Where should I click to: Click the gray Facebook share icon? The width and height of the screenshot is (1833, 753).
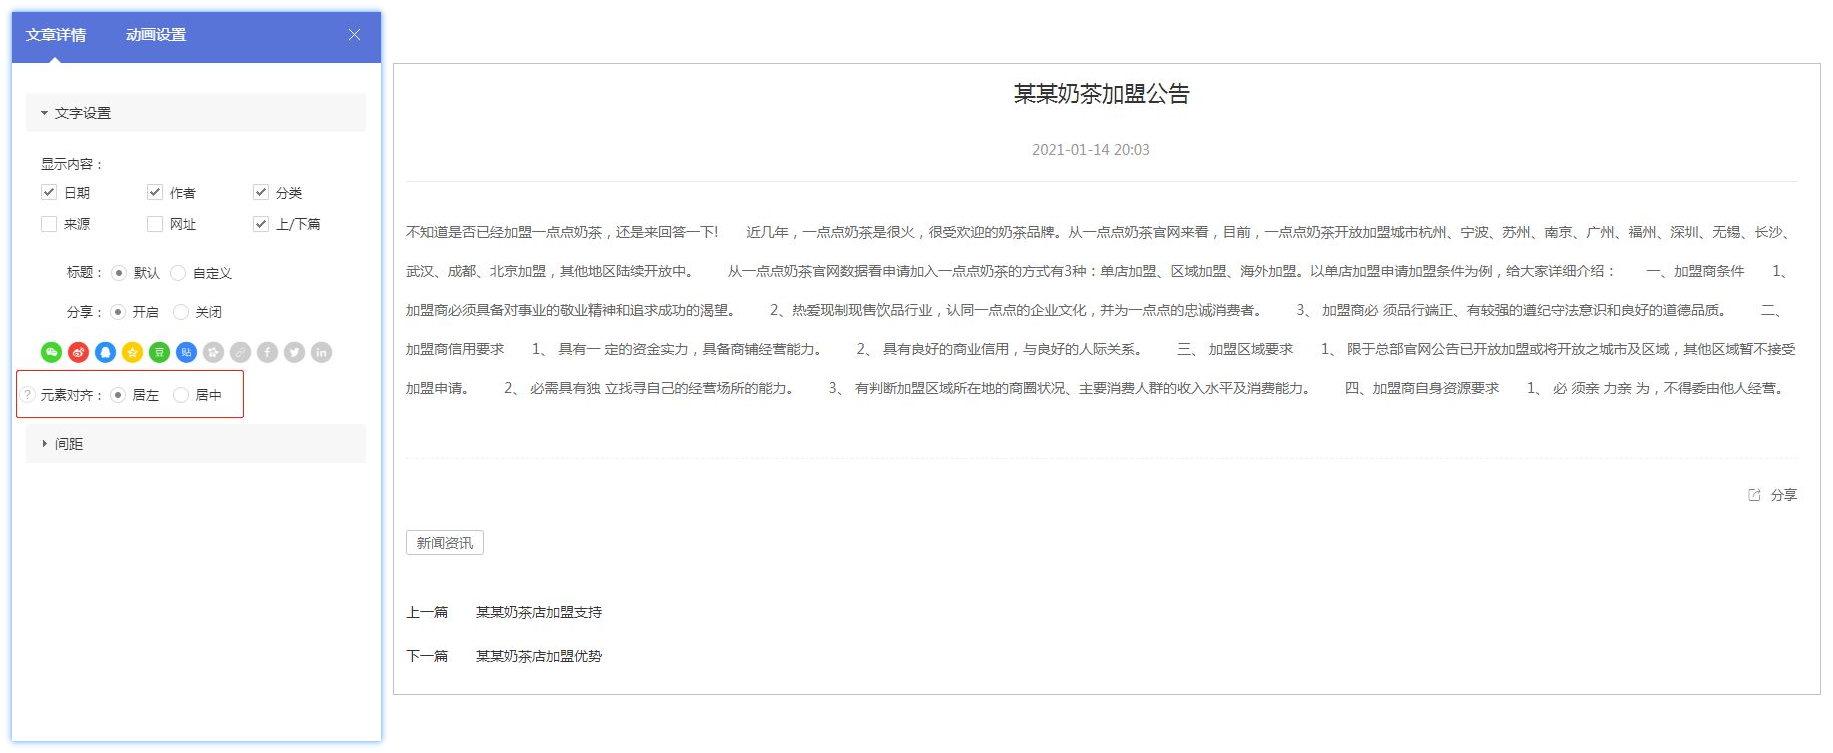[x=267, y=352]
